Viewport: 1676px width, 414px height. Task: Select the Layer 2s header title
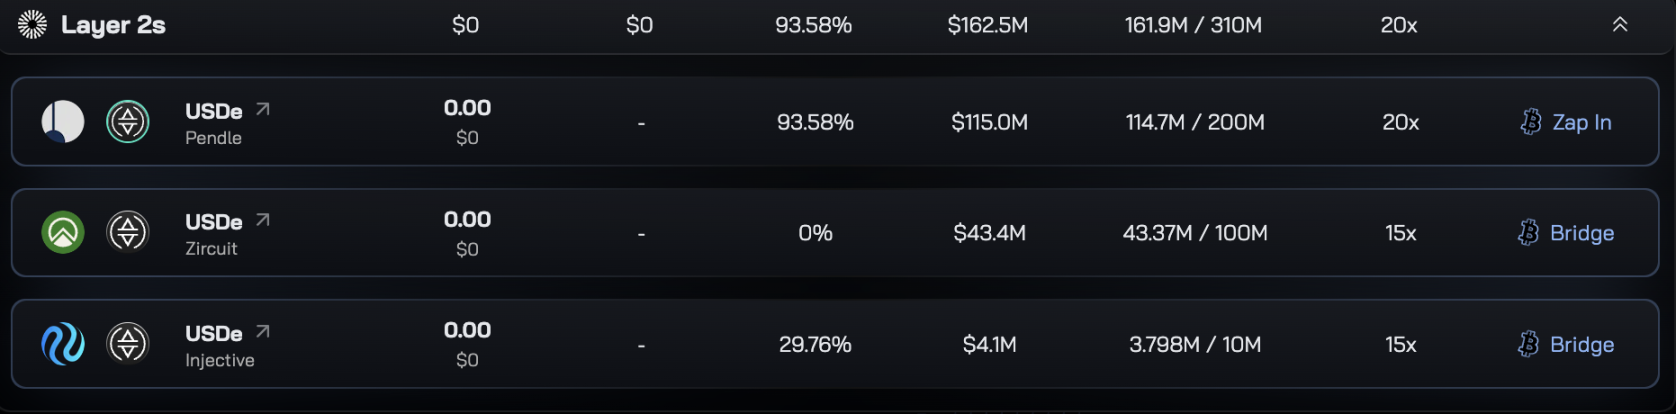[x=113, y=25]
